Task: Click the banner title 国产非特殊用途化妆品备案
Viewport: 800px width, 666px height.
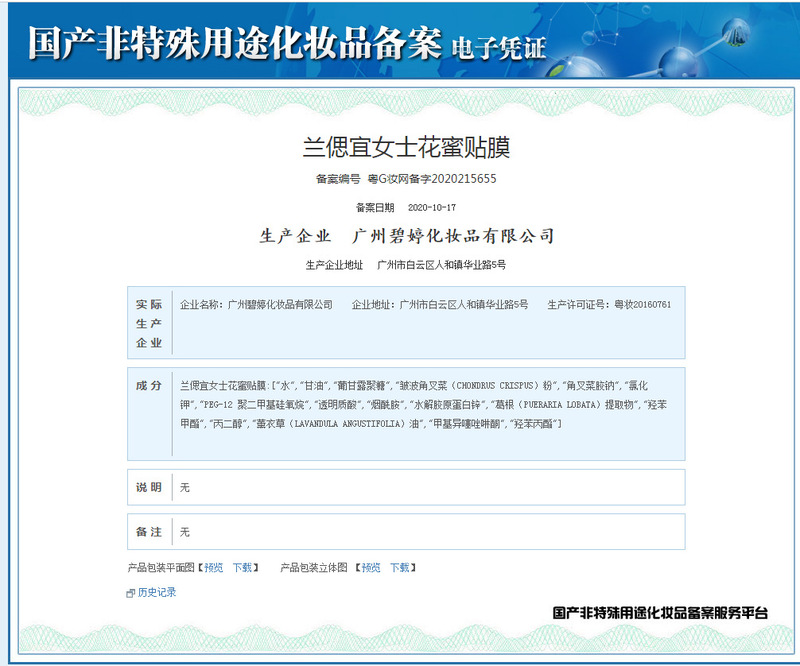Action: [235, 43]
